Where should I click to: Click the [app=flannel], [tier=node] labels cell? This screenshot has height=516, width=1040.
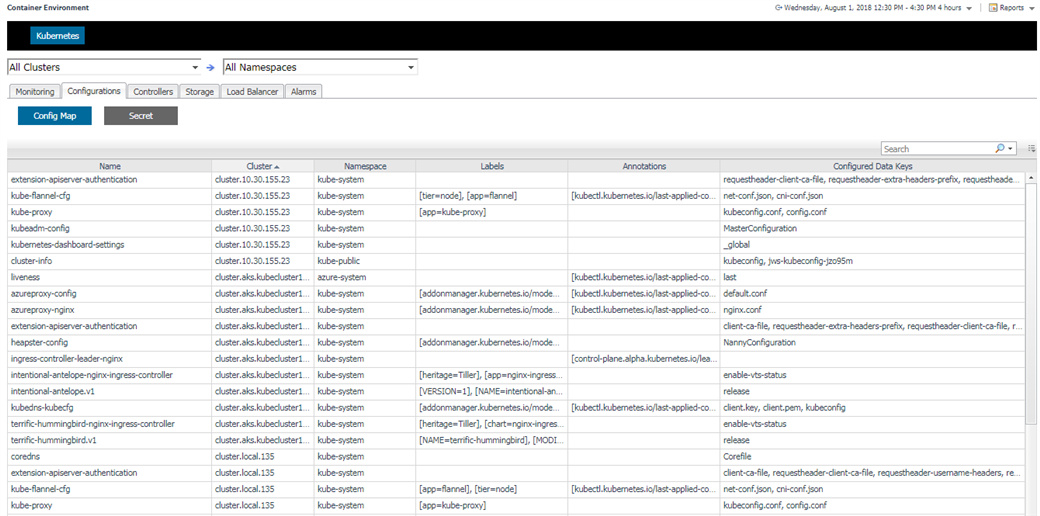491,489
